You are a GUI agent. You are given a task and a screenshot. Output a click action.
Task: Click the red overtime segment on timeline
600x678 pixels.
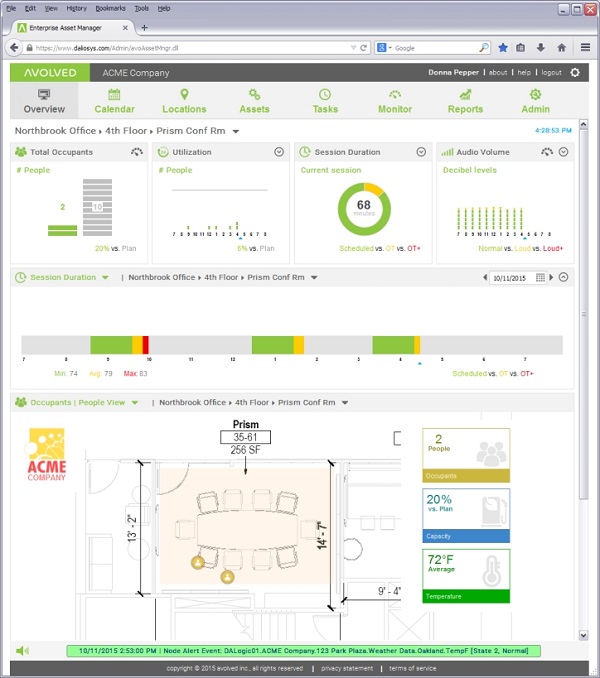(x=146, y=345)
